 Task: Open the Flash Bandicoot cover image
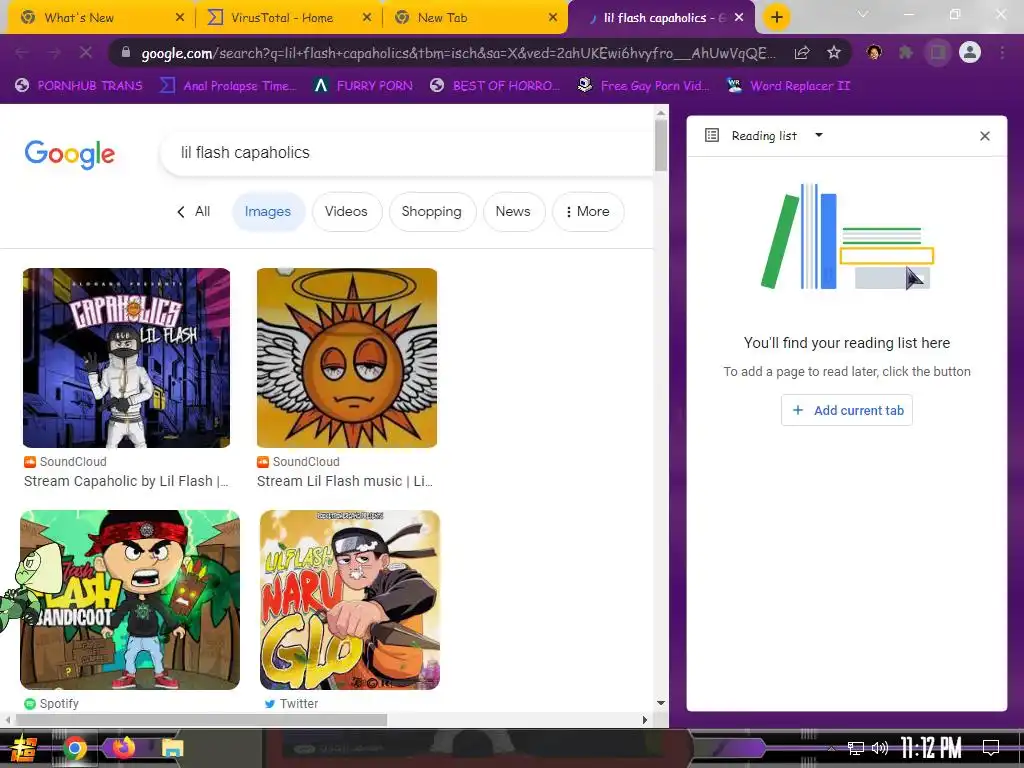130,600
